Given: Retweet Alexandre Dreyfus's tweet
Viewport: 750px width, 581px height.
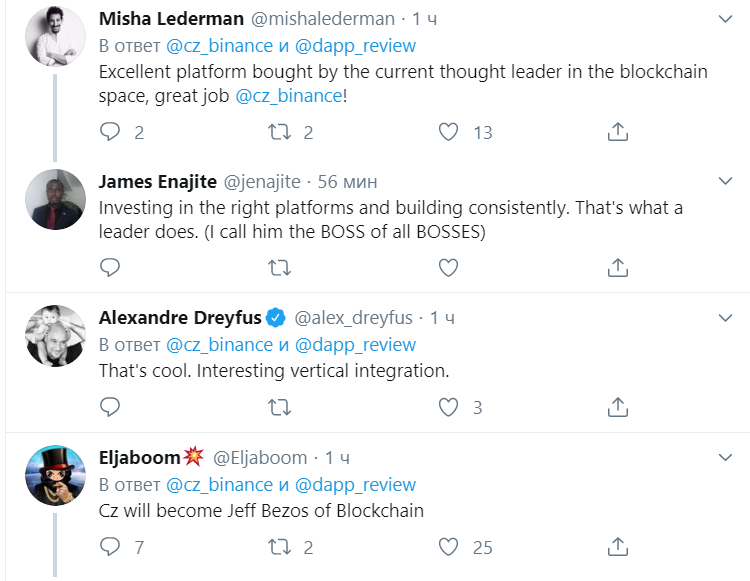Looking at the screenshot, I should click(279, 407).
